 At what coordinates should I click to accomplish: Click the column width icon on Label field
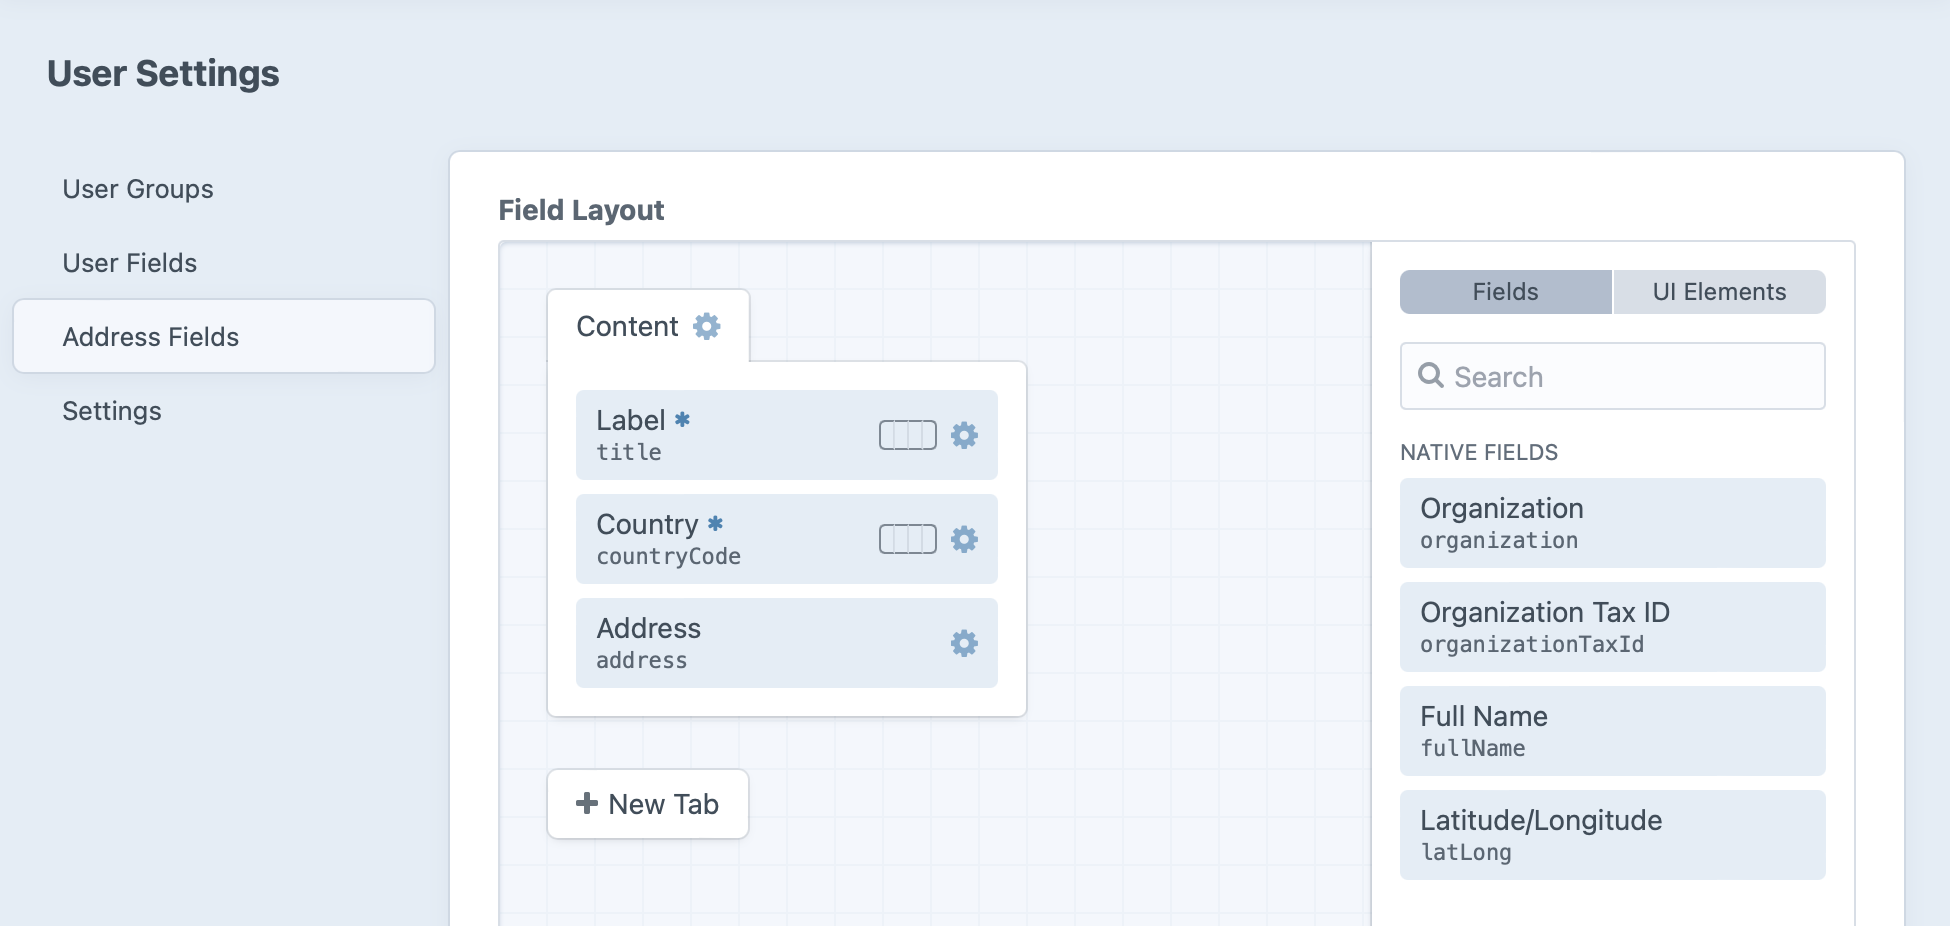pyautogui.click(x=906, y=435)
